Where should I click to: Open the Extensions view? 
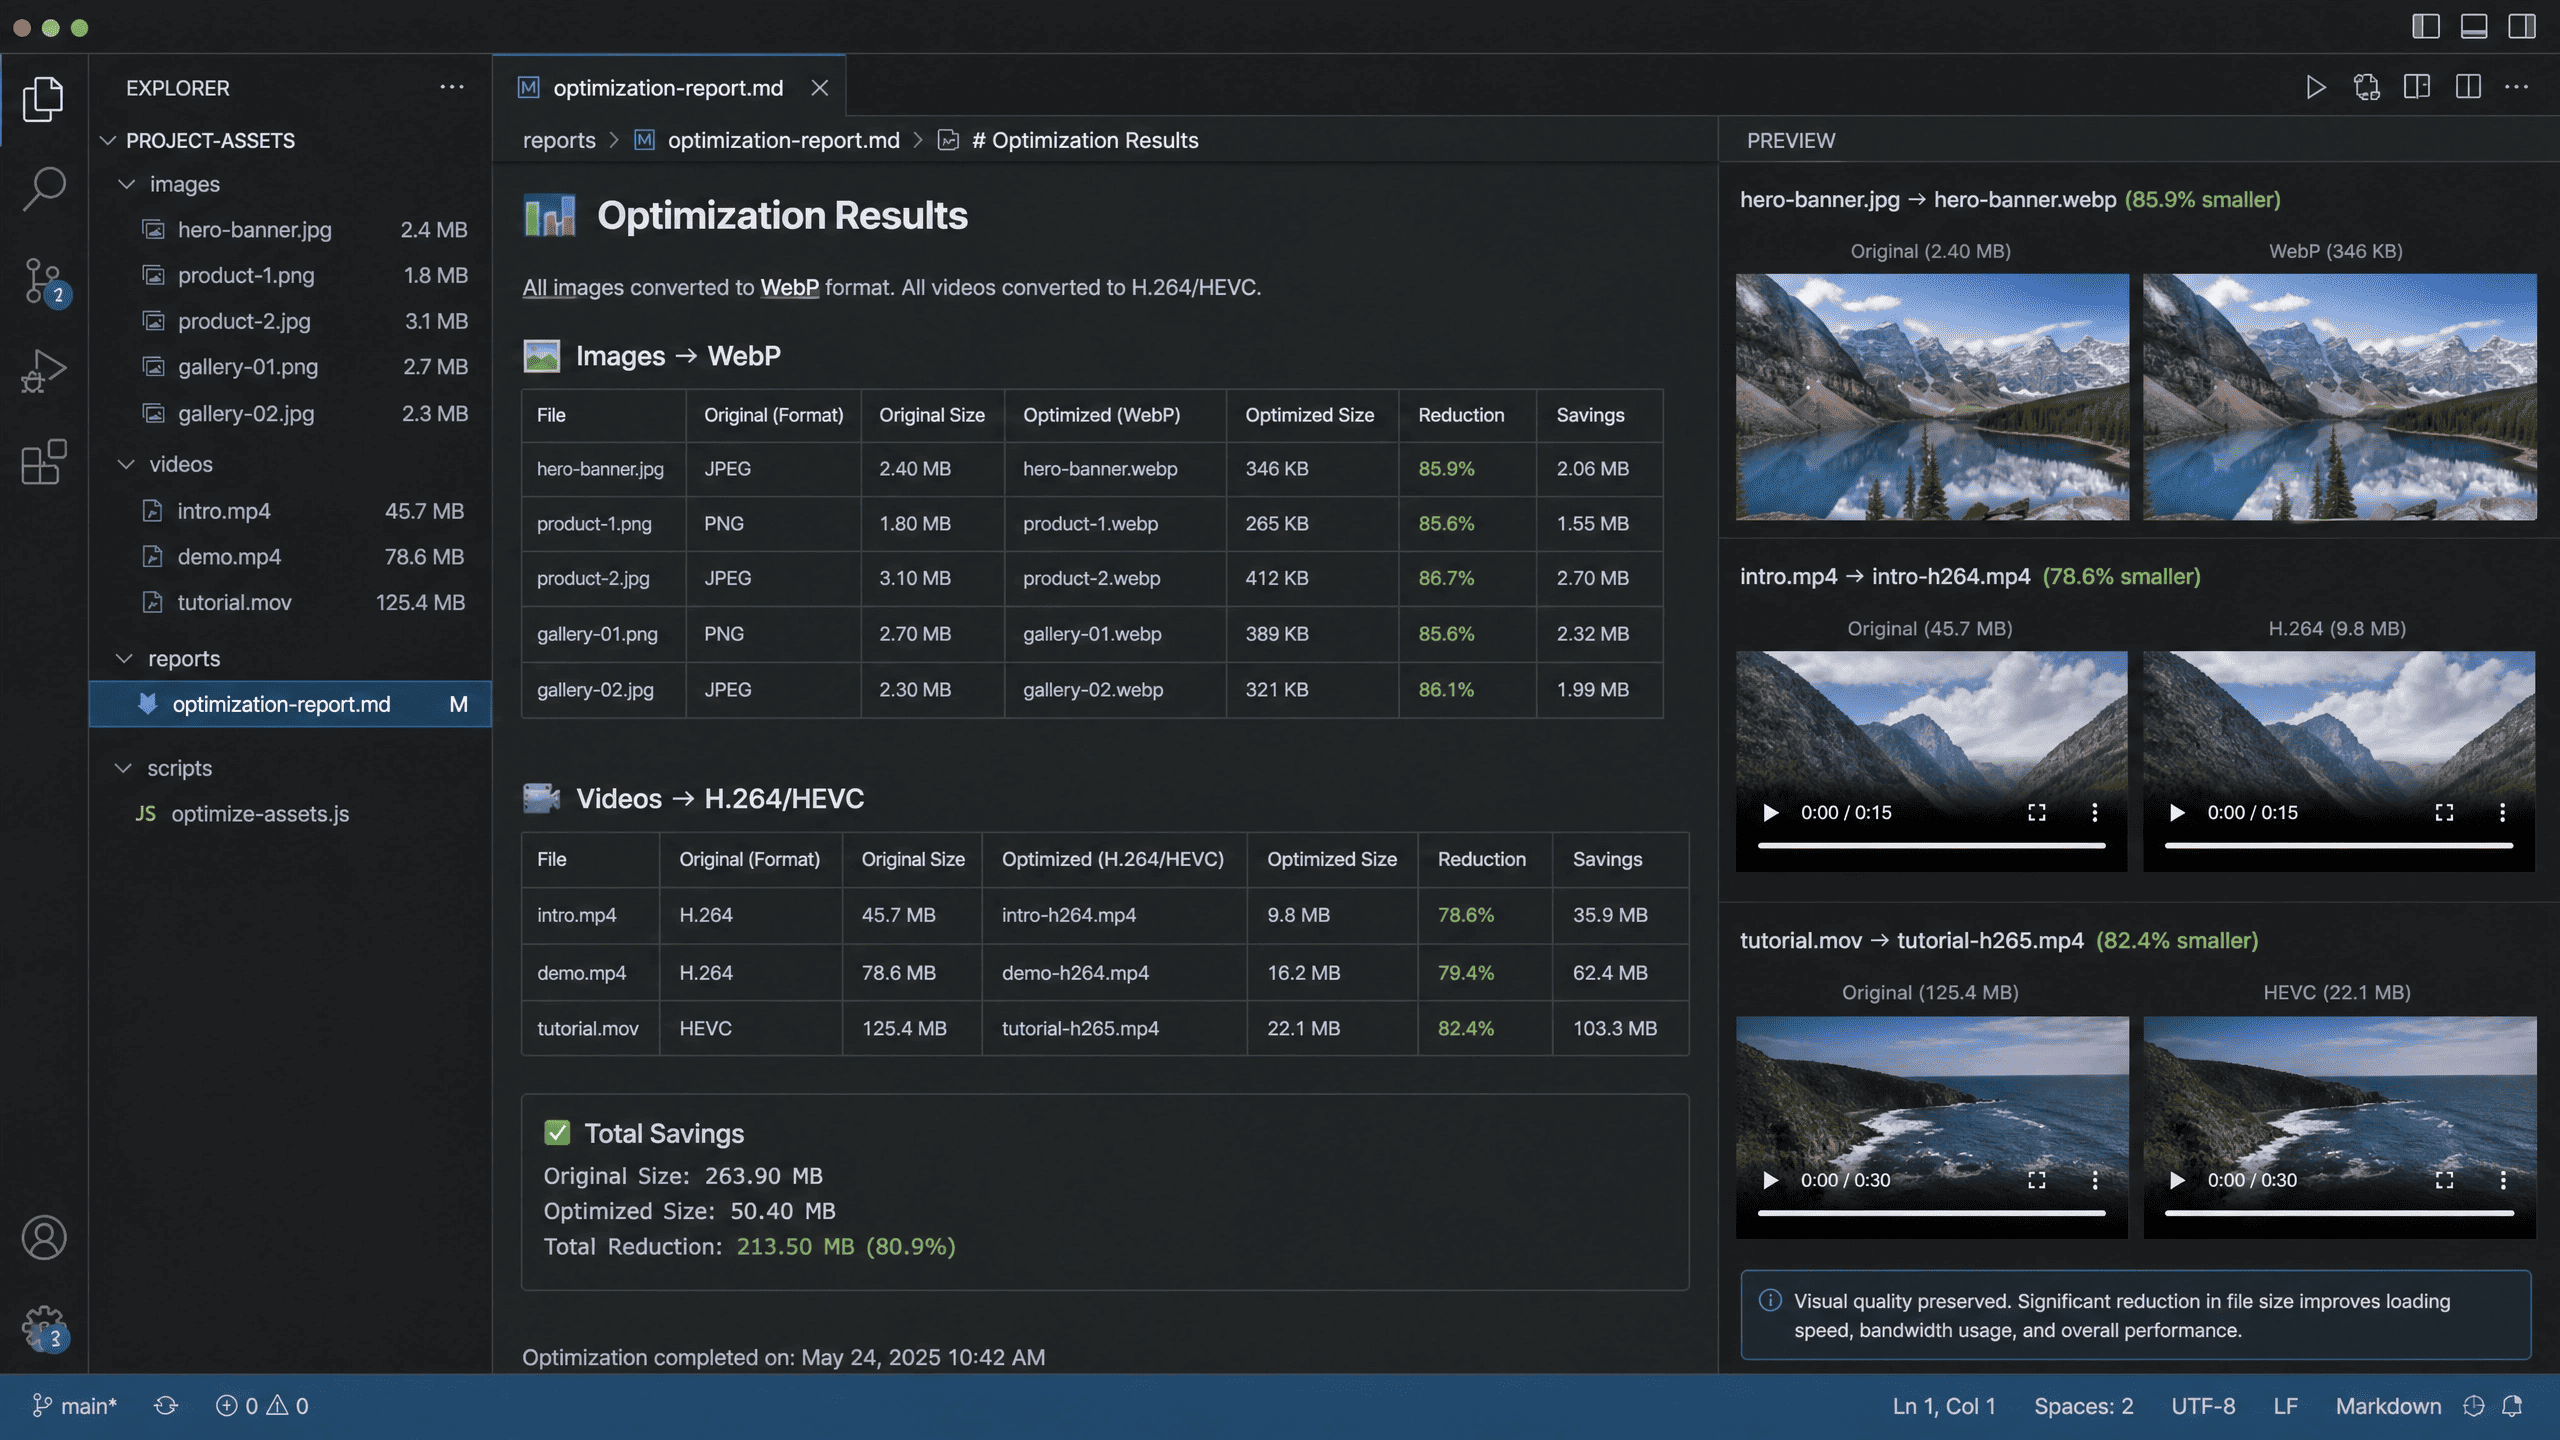[x=43, y=462]
